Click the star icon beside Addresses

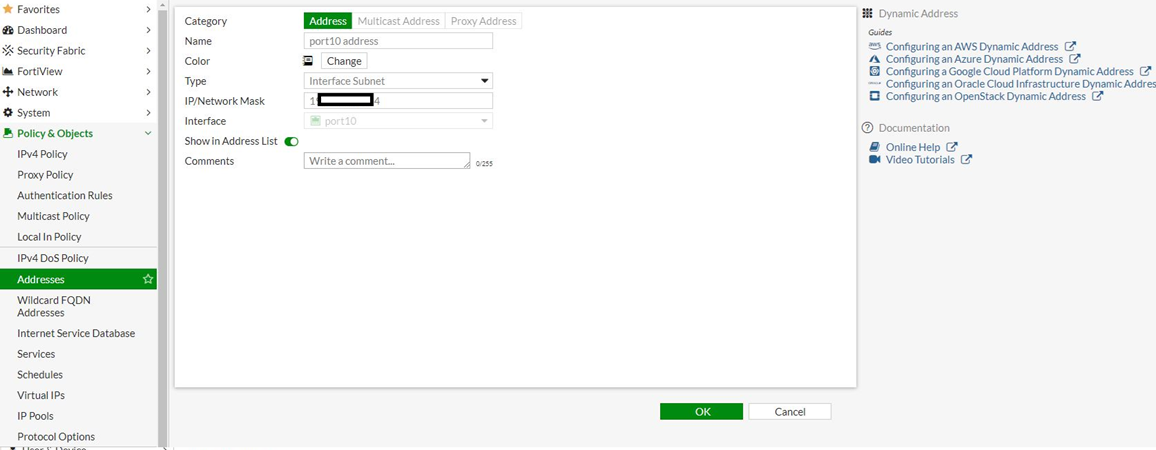[x=148, y=279]
